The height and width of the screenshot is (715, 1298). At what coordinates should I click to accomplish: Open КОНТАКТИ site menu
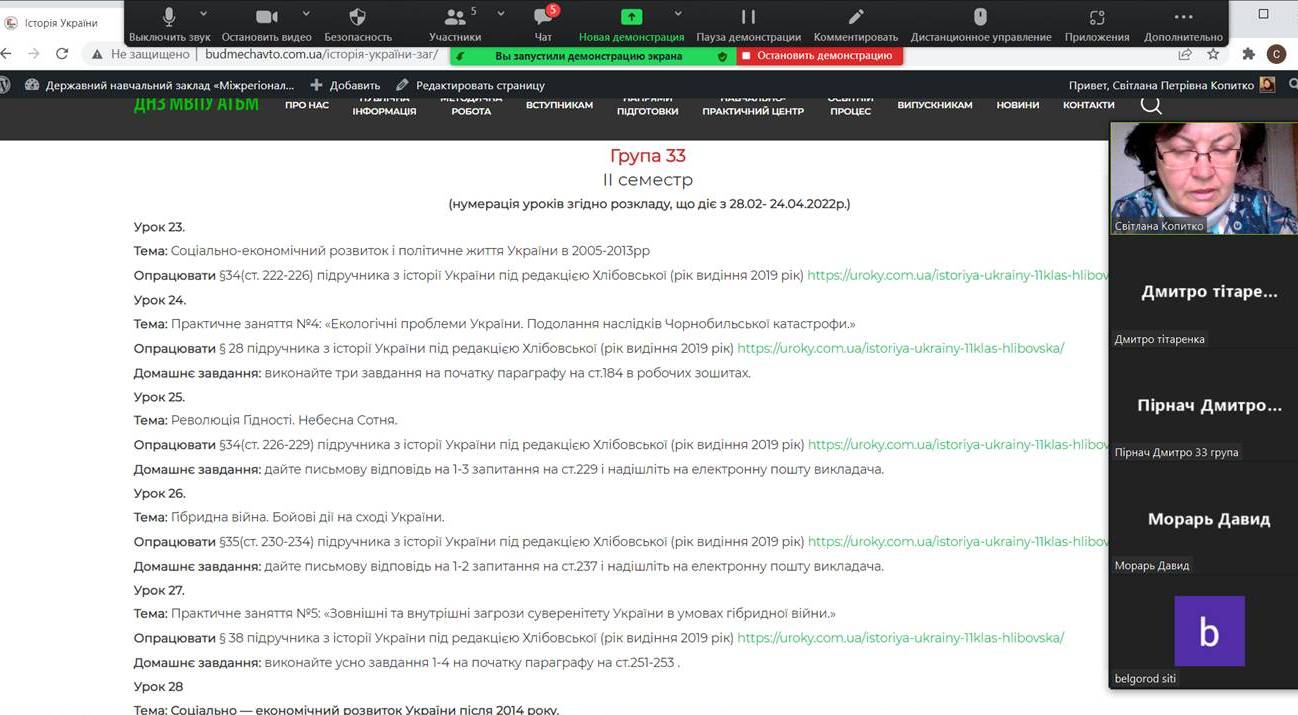1088,105
